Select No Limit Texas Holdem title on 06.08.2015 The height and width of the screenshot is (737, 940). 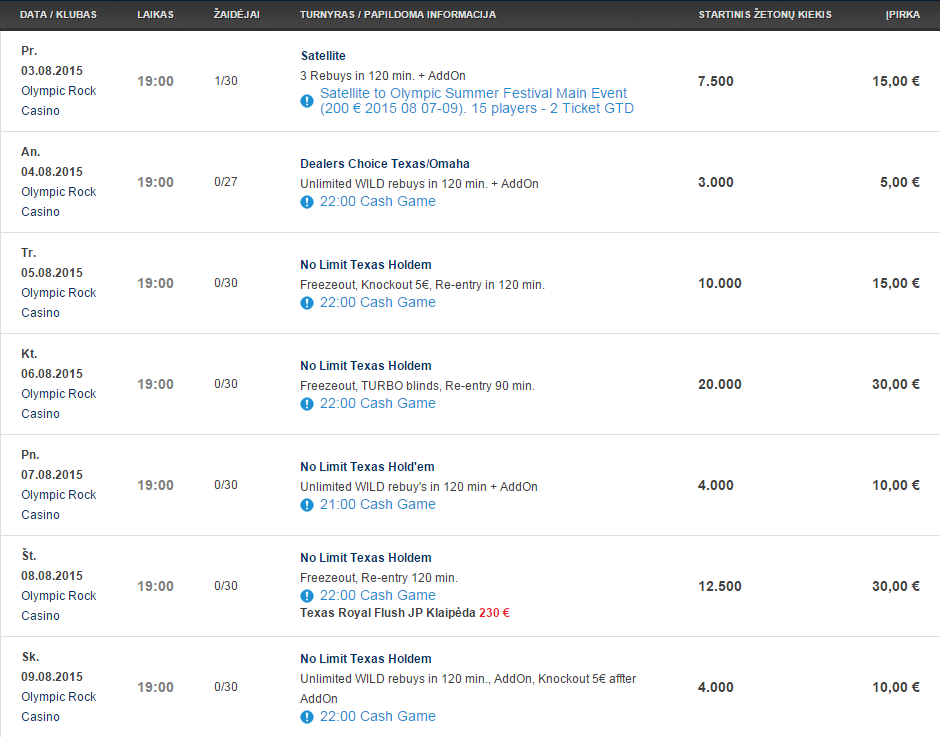[366, 366]
